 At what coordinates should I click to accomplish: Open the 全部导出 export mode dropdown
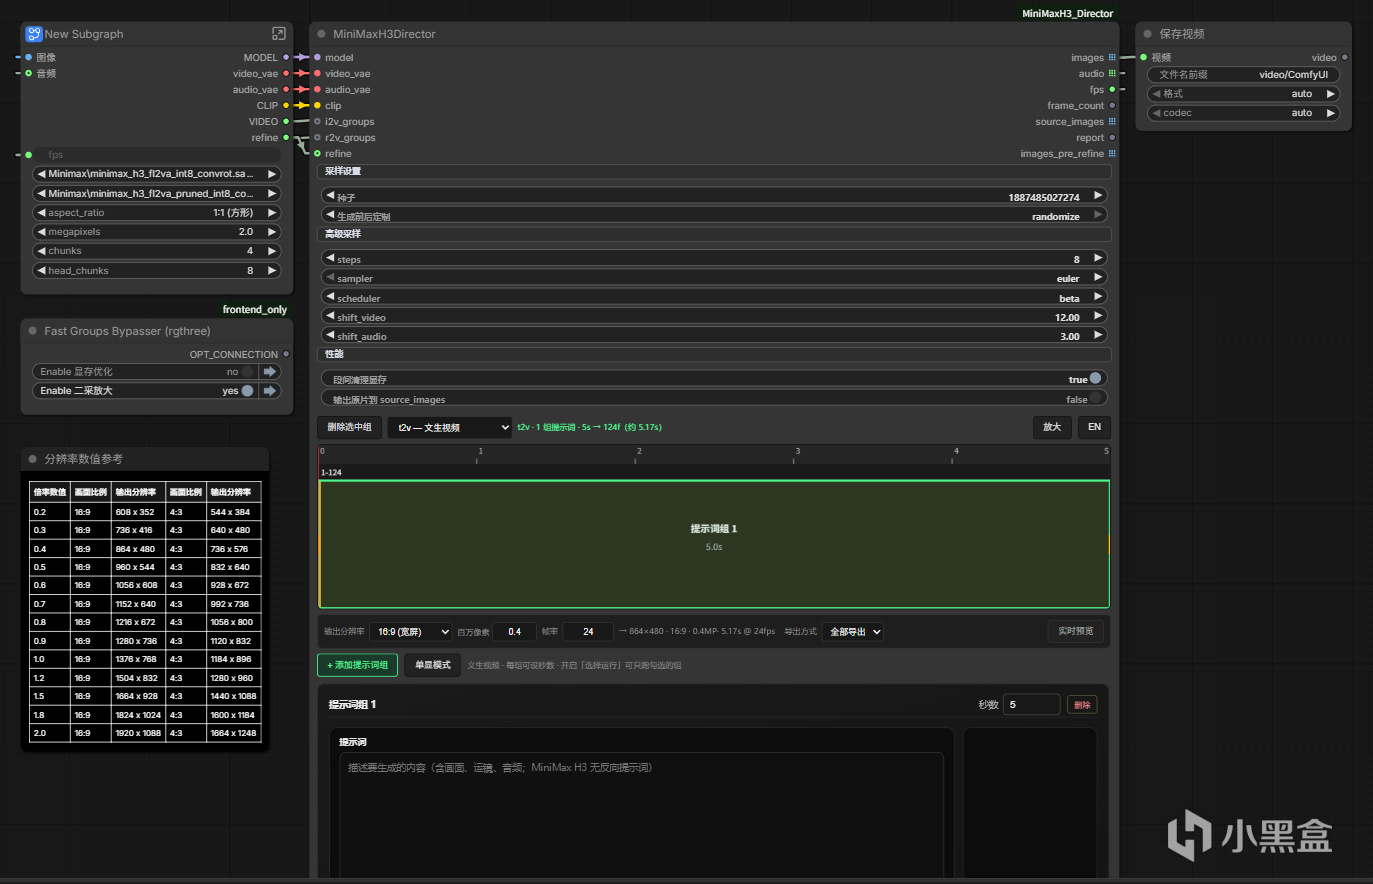pos(853,632)
